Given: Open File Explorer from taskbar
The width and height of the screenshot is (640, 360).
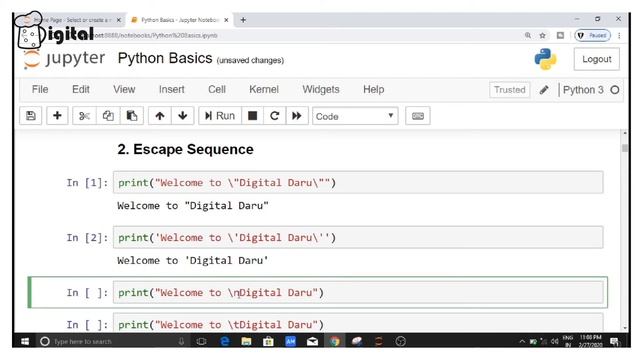Looking at the screenshot, I should [246, 341].
